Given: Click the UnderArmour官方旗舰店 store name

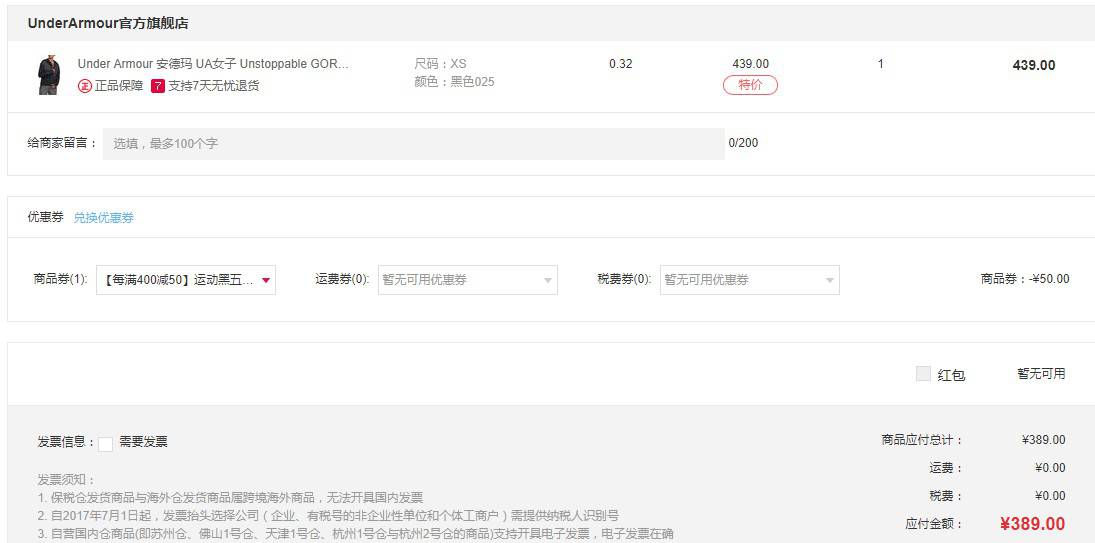Looking at the screenshot, I should tap(108, 23).
